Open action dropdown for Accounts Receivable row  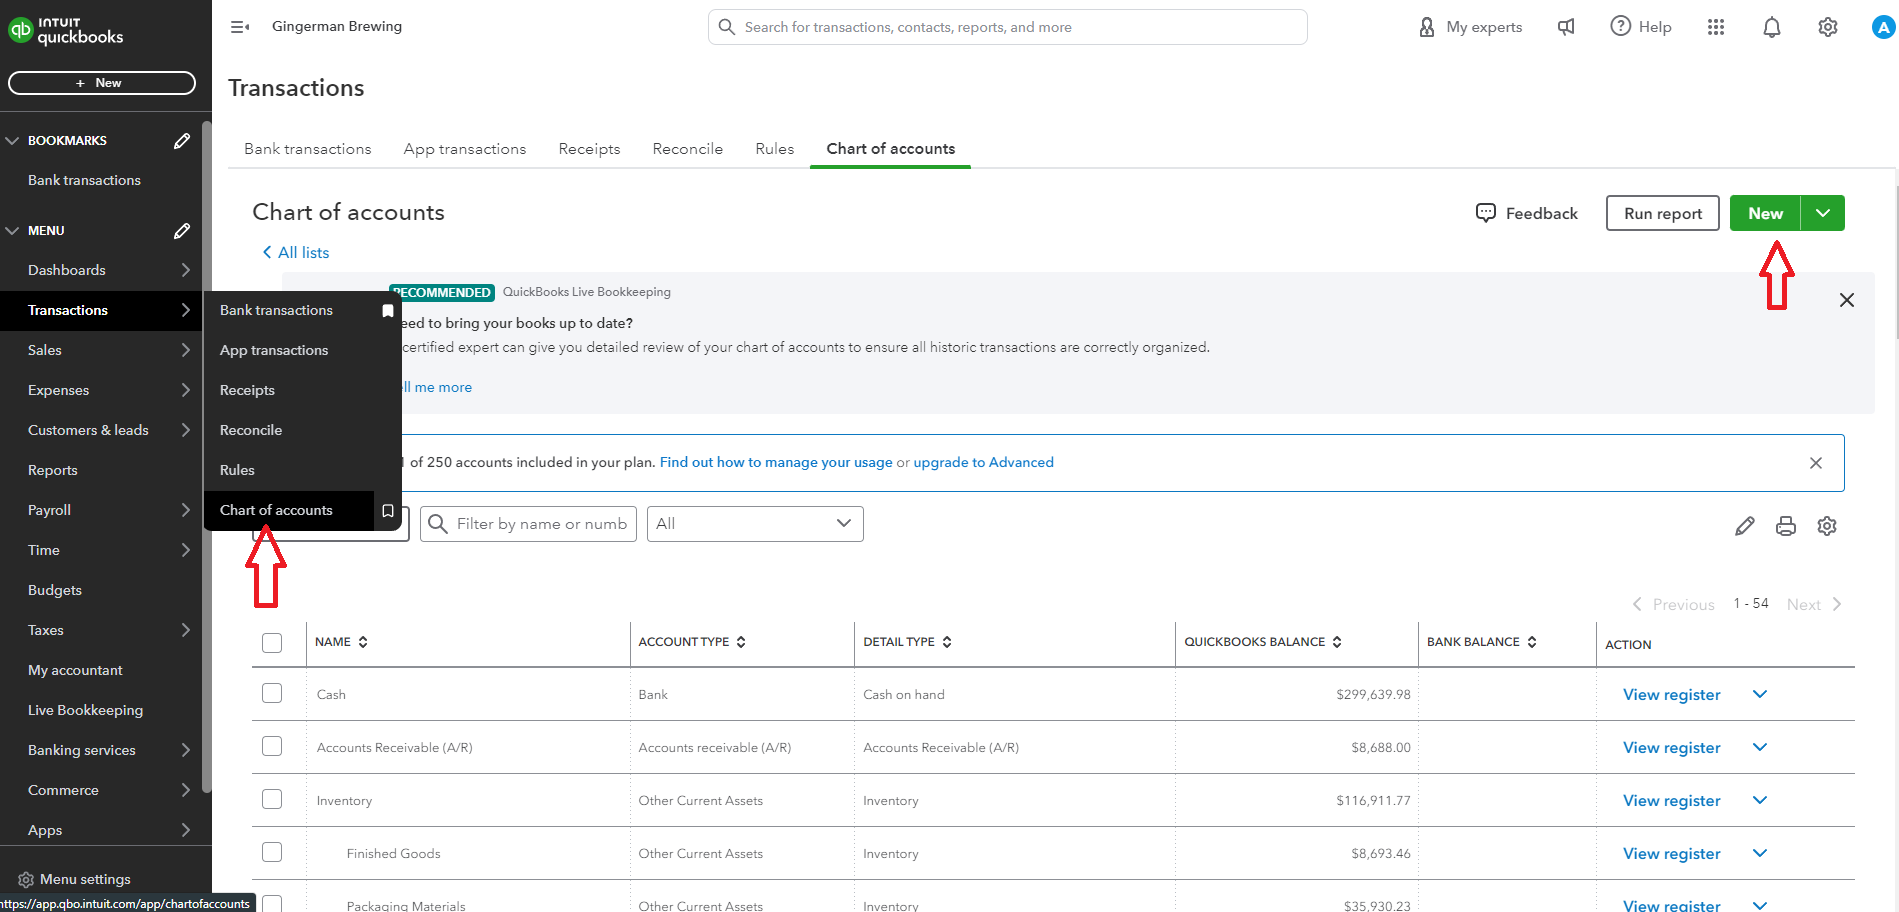pyautogui.click(x=1760, y=747)
